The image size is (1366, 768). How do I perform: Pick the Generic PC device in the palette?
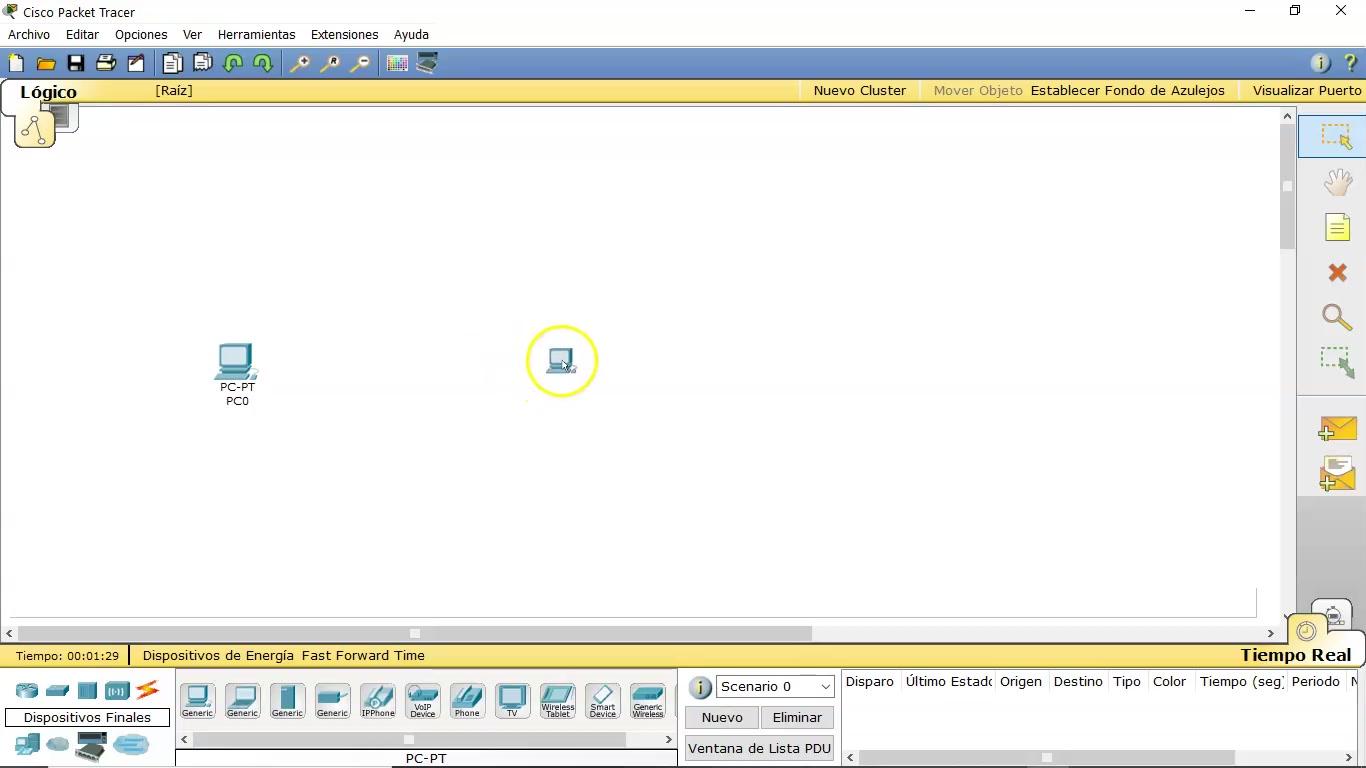pos(197,700)
